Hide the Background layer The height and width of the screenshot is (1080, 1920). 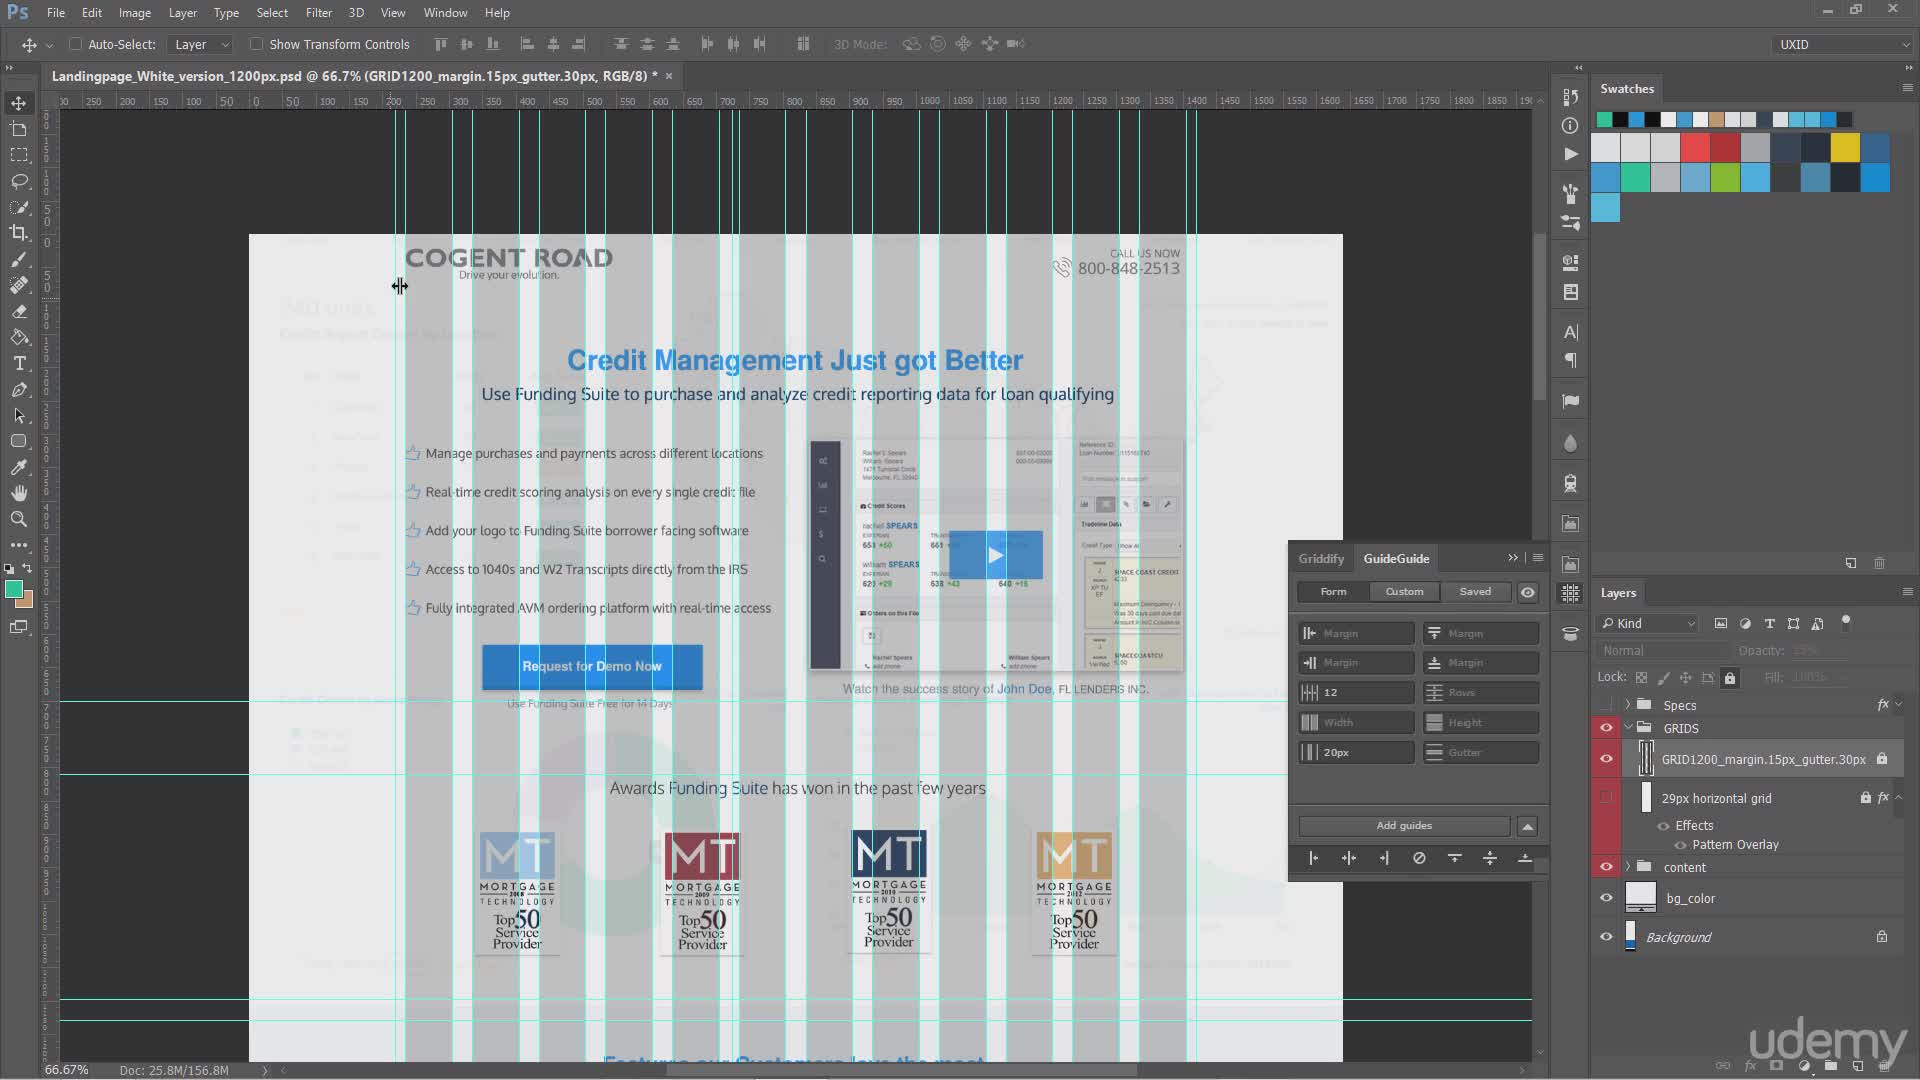pos(1606,937)
